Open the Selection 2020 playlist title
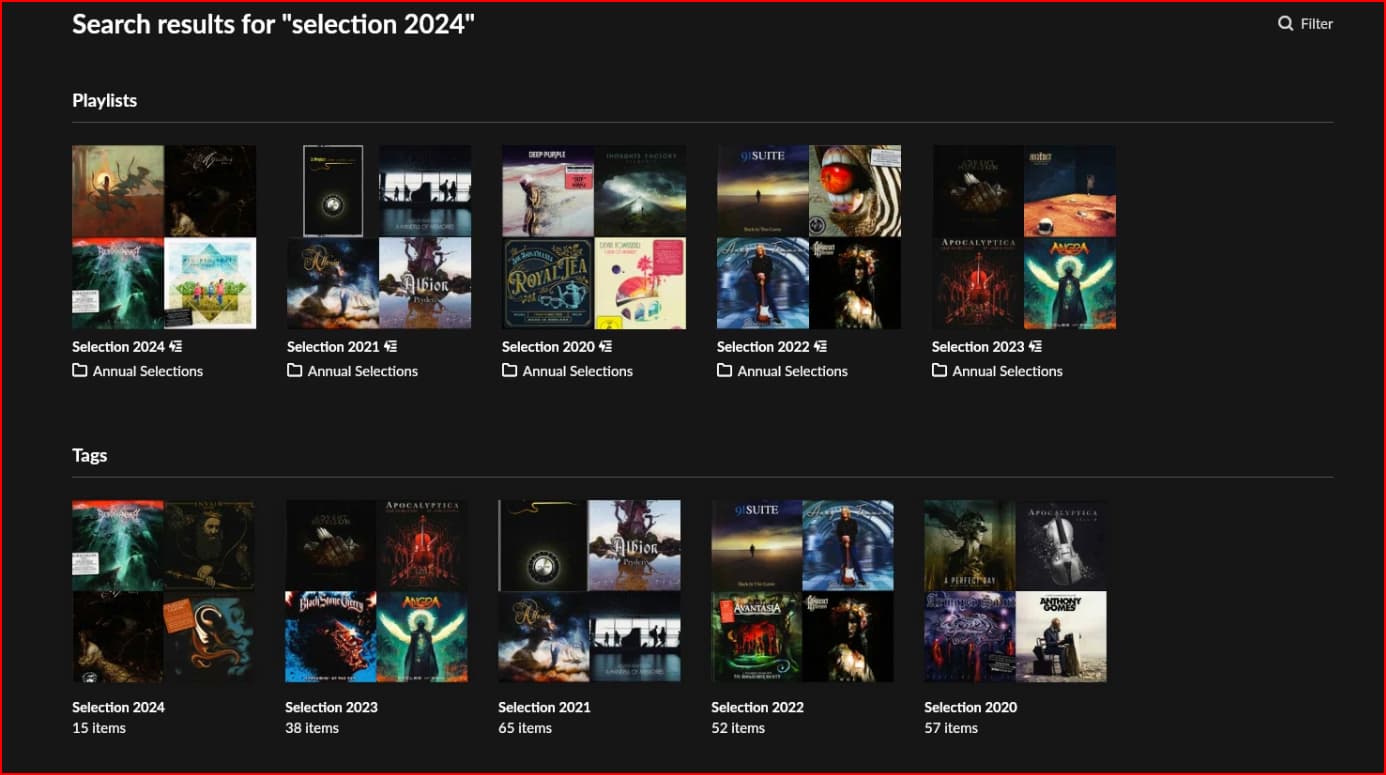1386x775 pixels. tap(548, 347)
